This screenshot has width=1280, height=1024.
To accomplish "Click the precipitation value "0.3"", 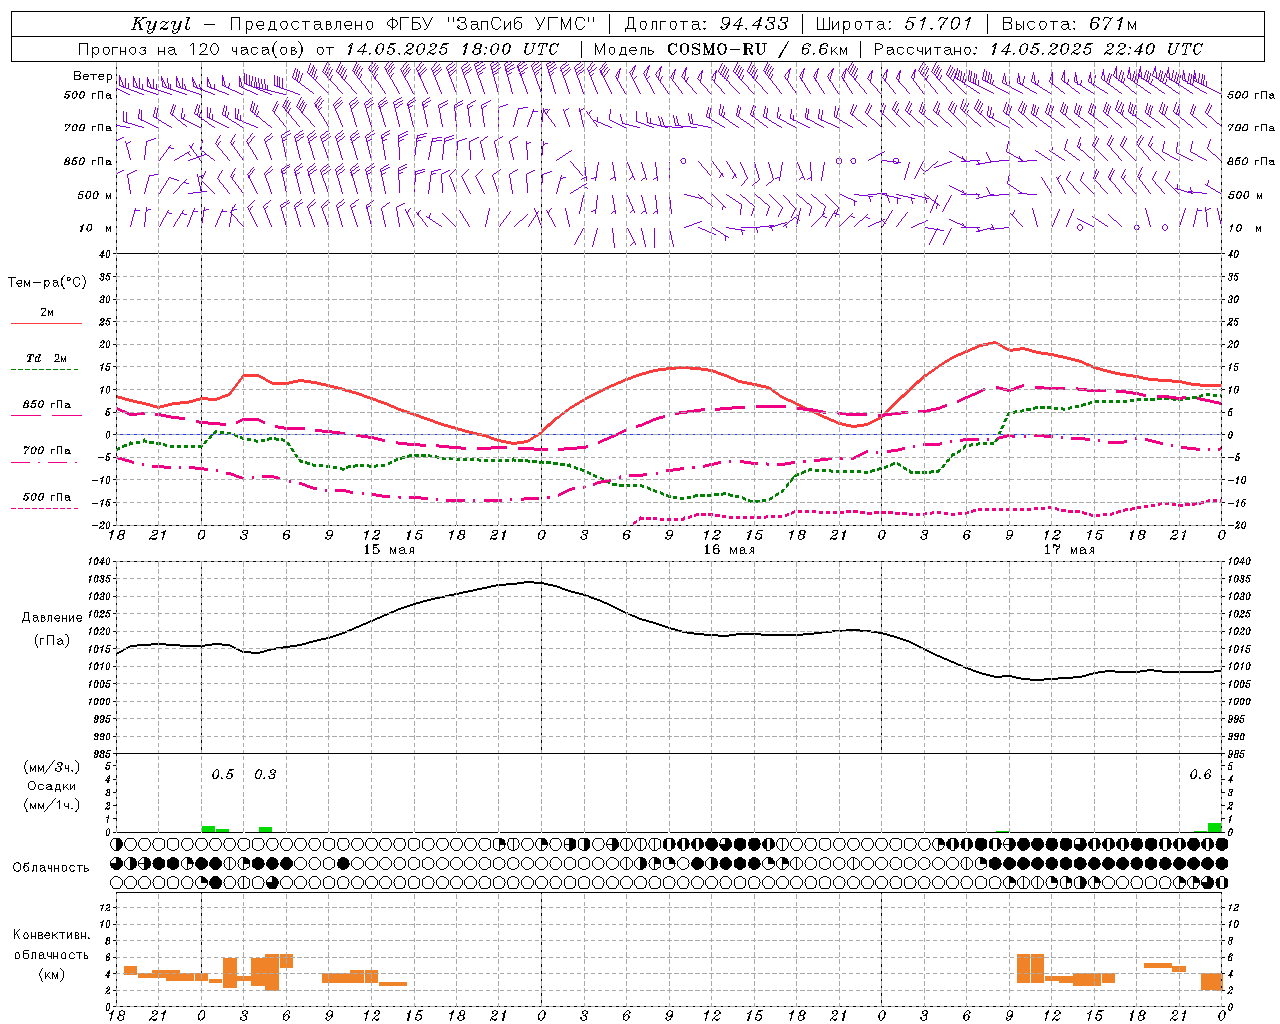I will coord(265,775).
